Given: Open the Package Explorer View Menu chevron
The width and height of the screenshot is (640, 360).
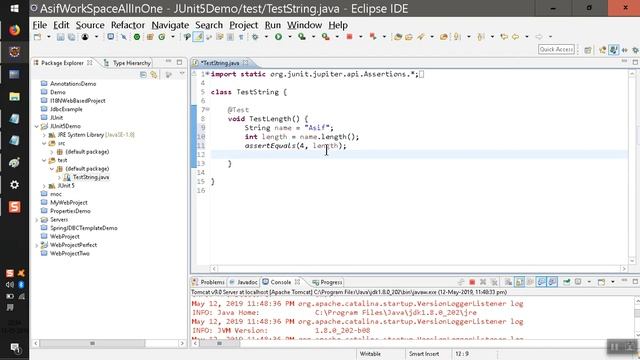Looking at the screenshot, I should click(182, 74).
